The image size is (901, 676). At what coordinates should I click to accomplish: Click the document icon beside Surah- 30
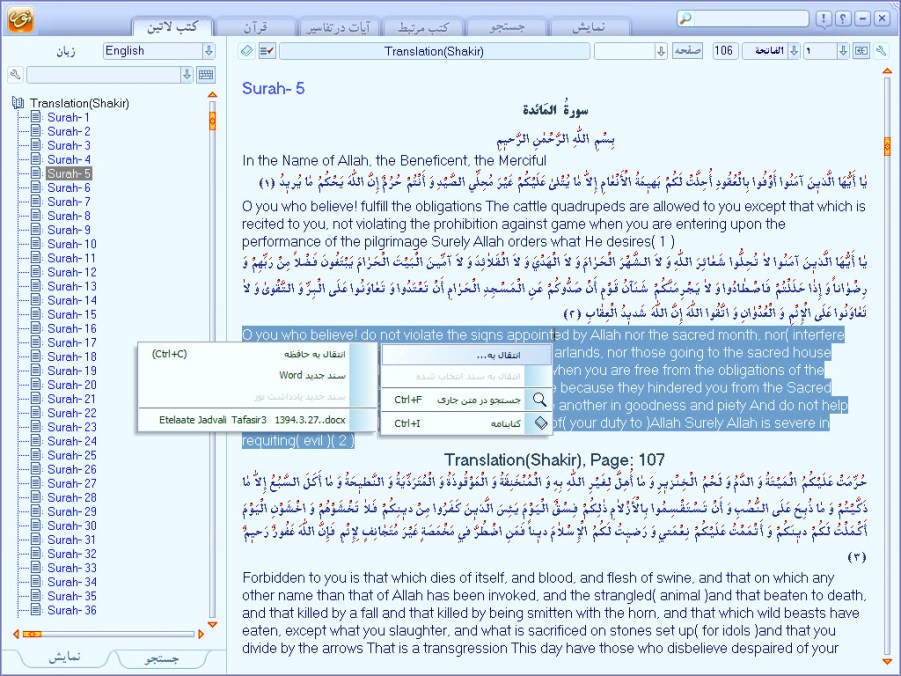point(36,525)
